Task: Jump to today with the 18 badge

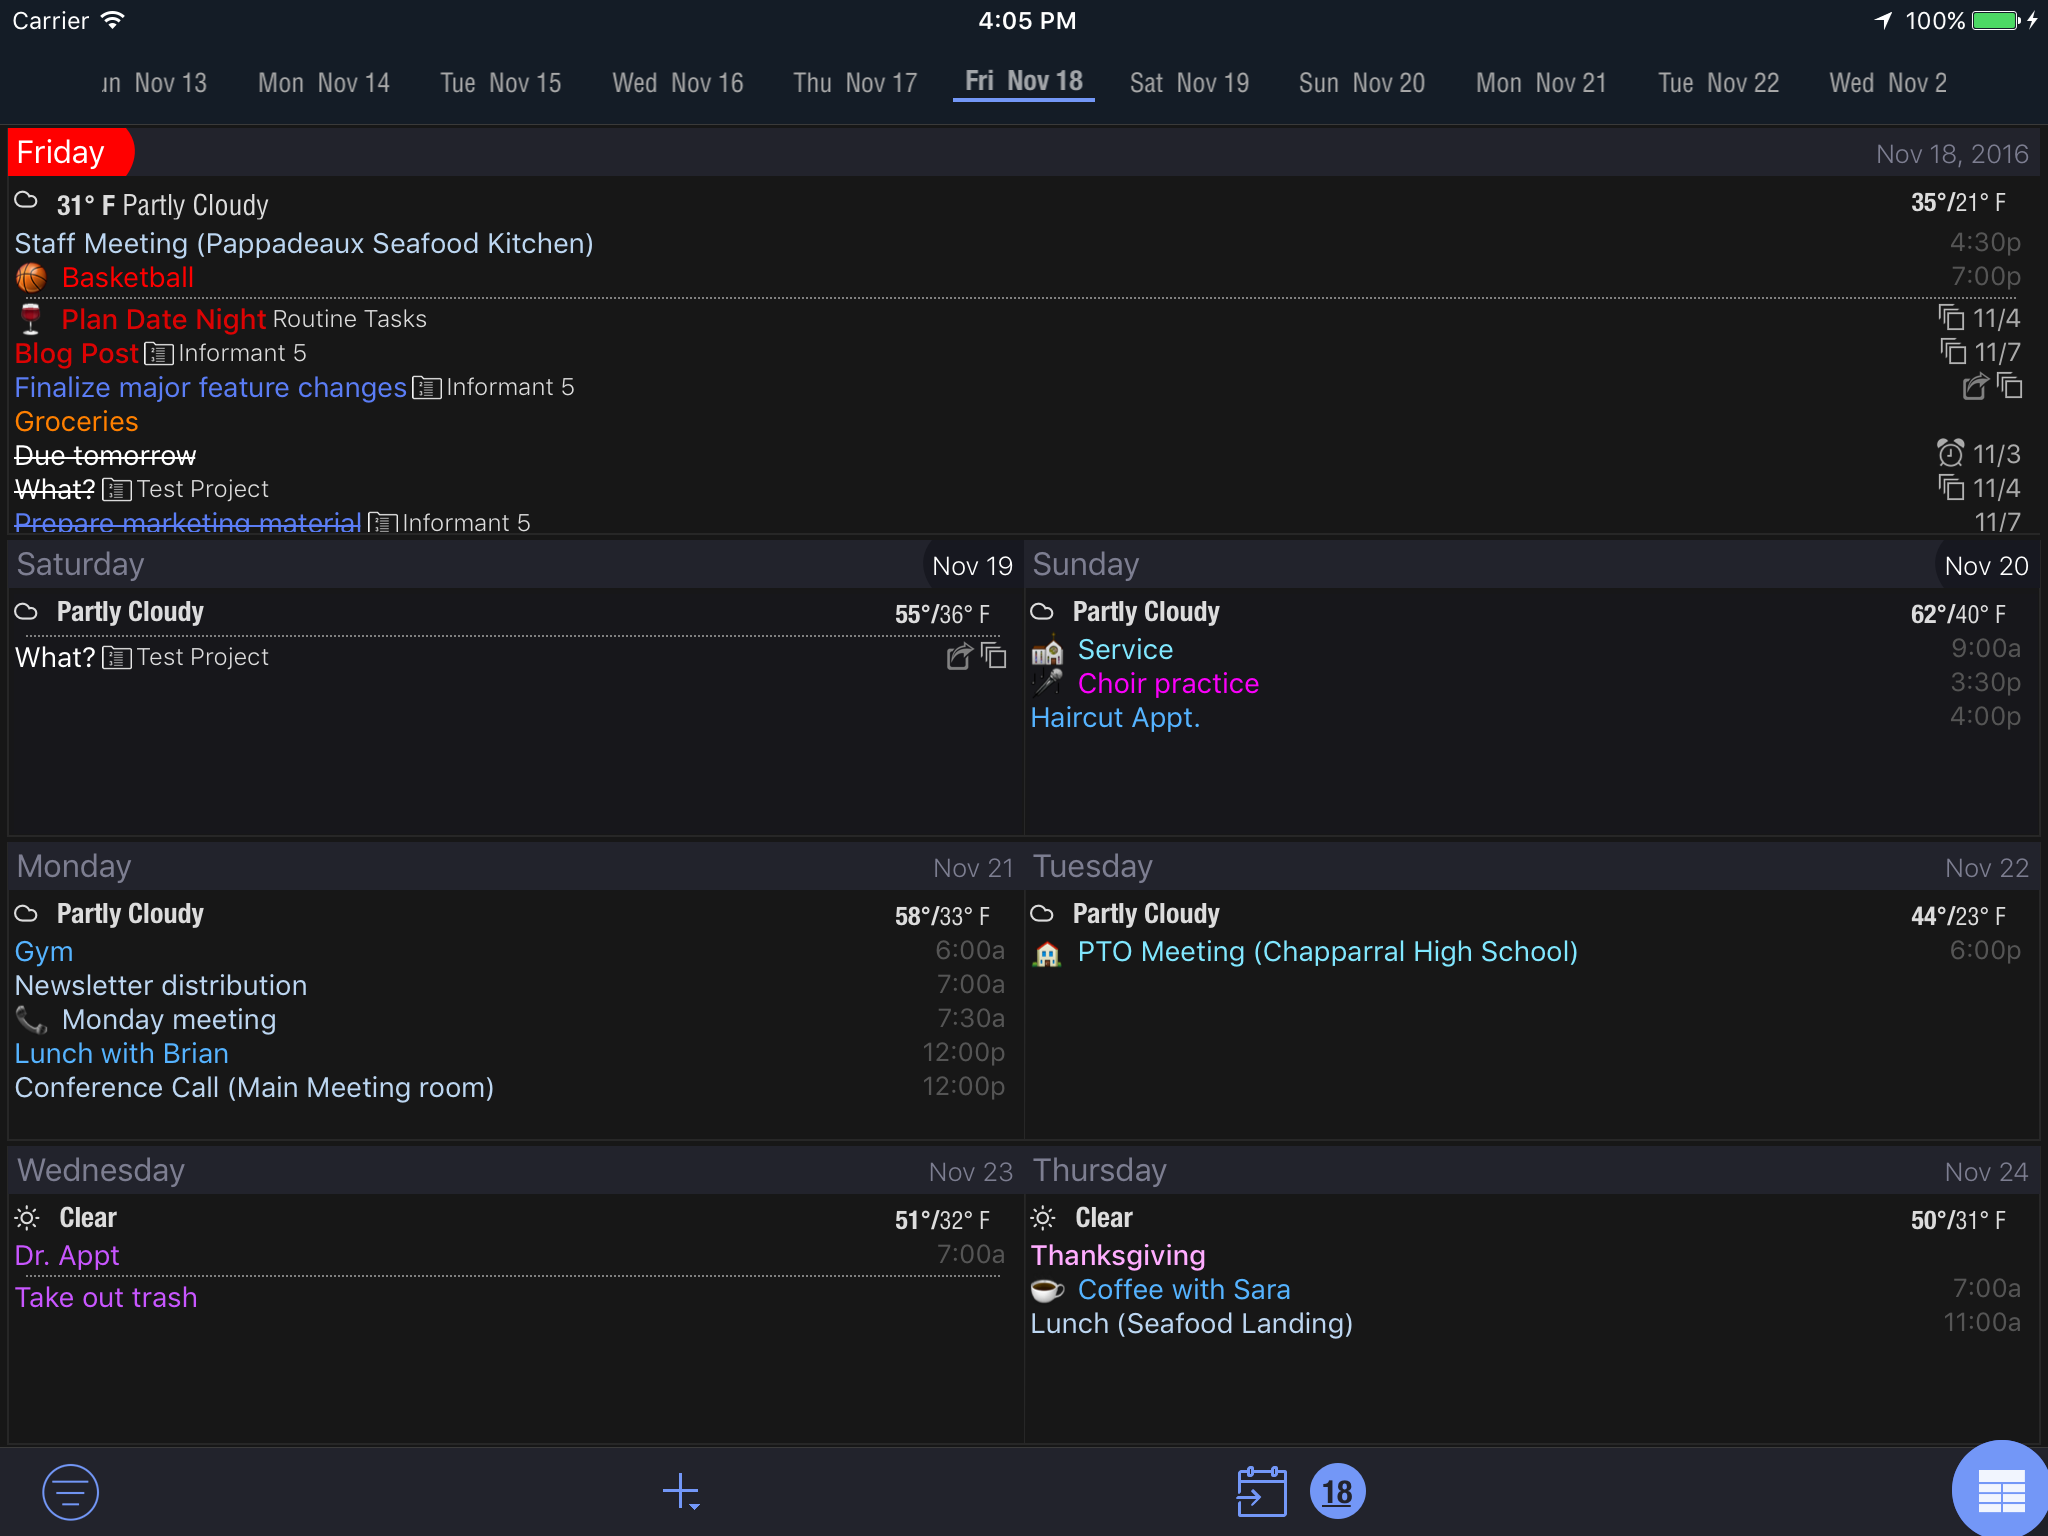Action: (1337, 1492)
